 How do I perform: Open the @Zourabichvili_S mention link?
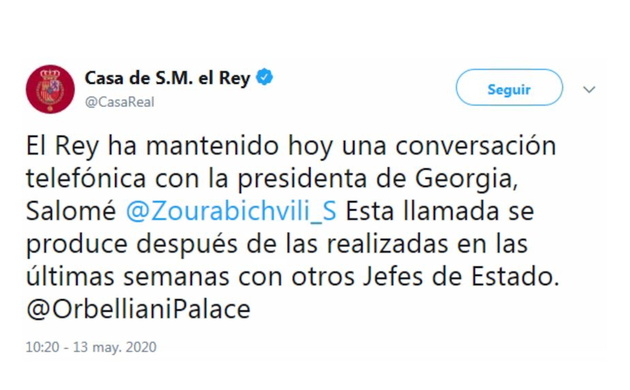(231, 211)
